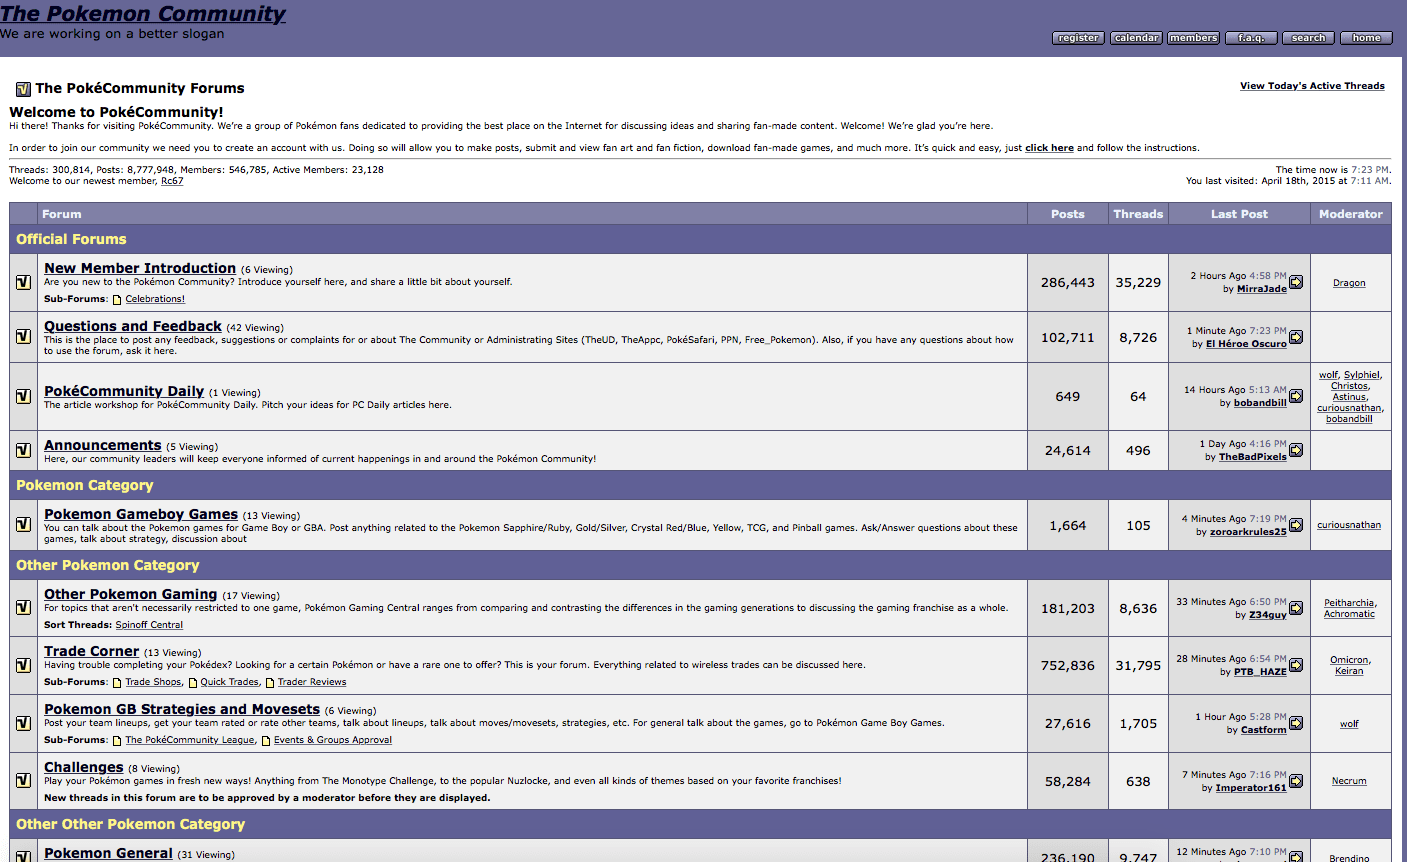1407x862 pixels.
Task: Open the Trade Corner forum
Action: (92, 651)
